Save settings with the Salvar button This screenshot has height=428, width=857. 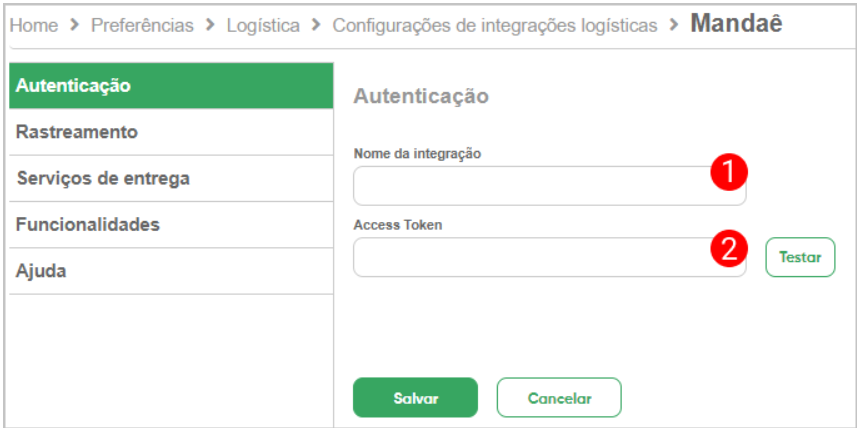click(415, 397)
